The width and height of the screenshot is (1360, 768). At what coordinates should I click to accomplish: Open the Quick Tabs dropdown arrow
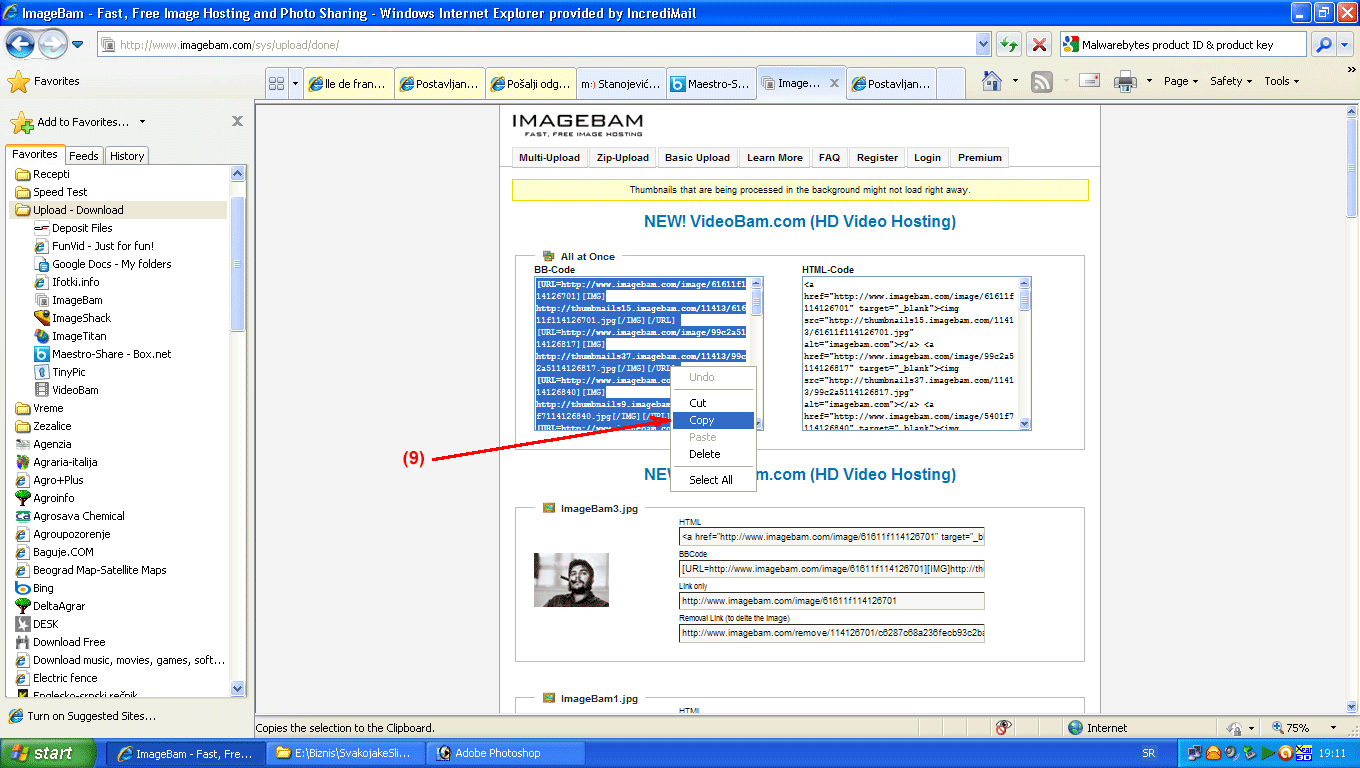click(295, 84)
